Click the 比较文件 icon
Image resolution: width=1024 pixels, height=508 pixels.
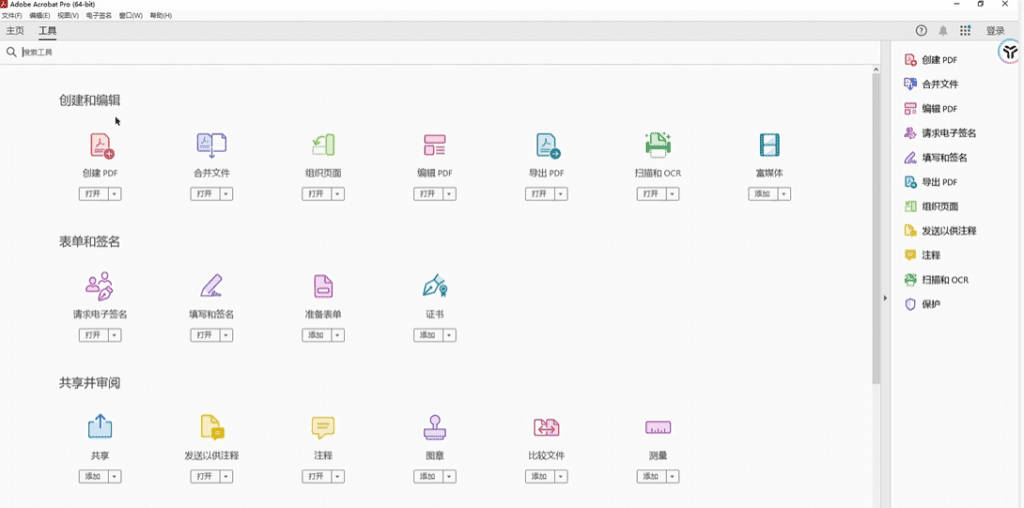pos(546,428)
